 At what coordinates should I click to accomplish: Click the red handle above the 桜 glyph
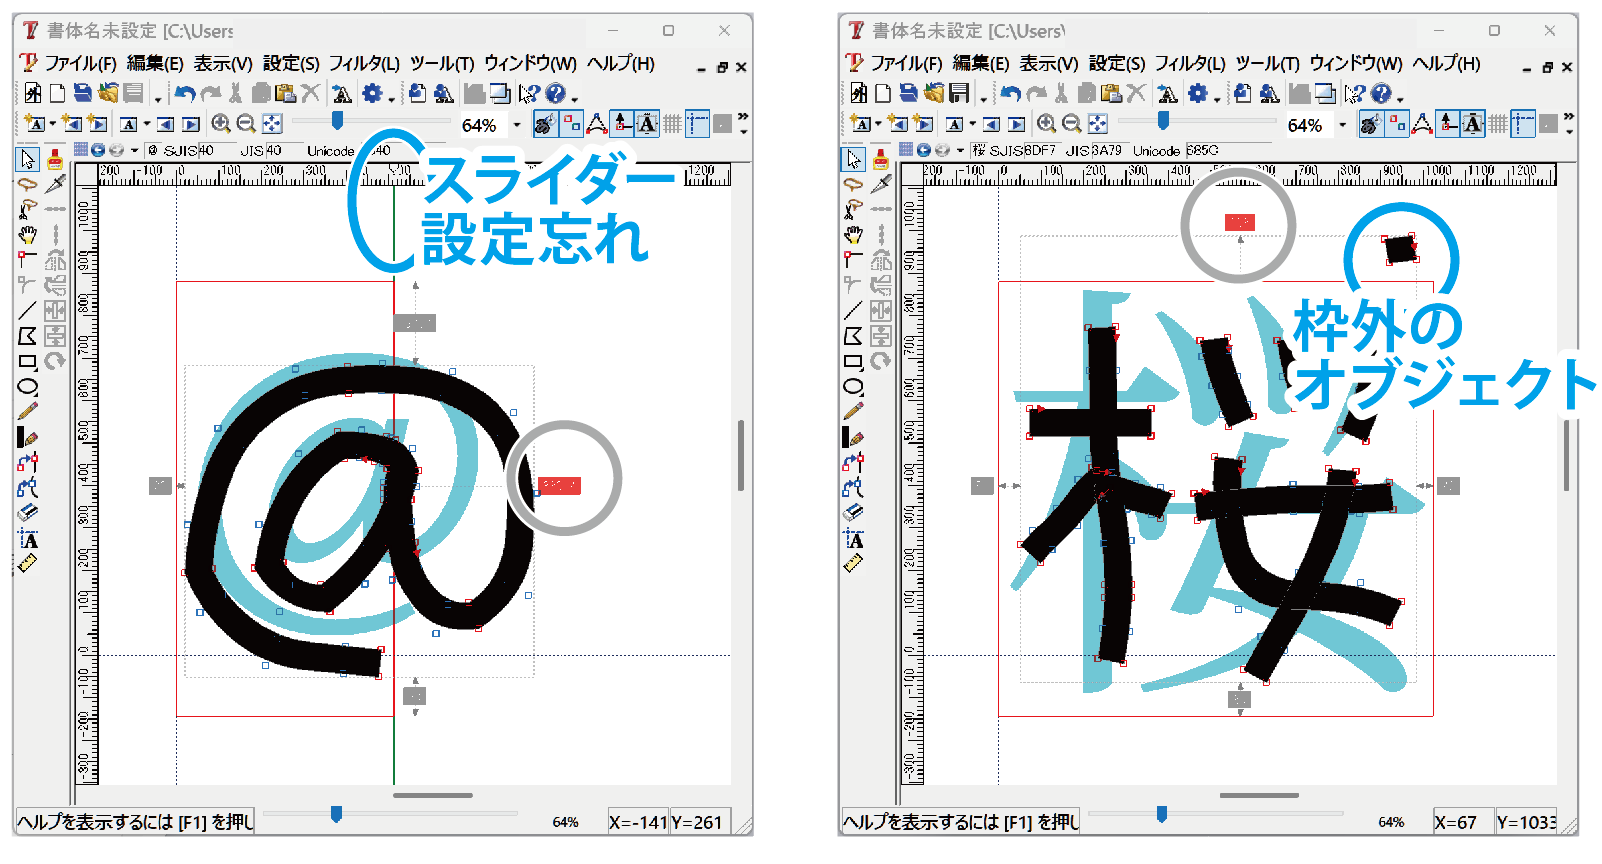[x=1239, y=222]
